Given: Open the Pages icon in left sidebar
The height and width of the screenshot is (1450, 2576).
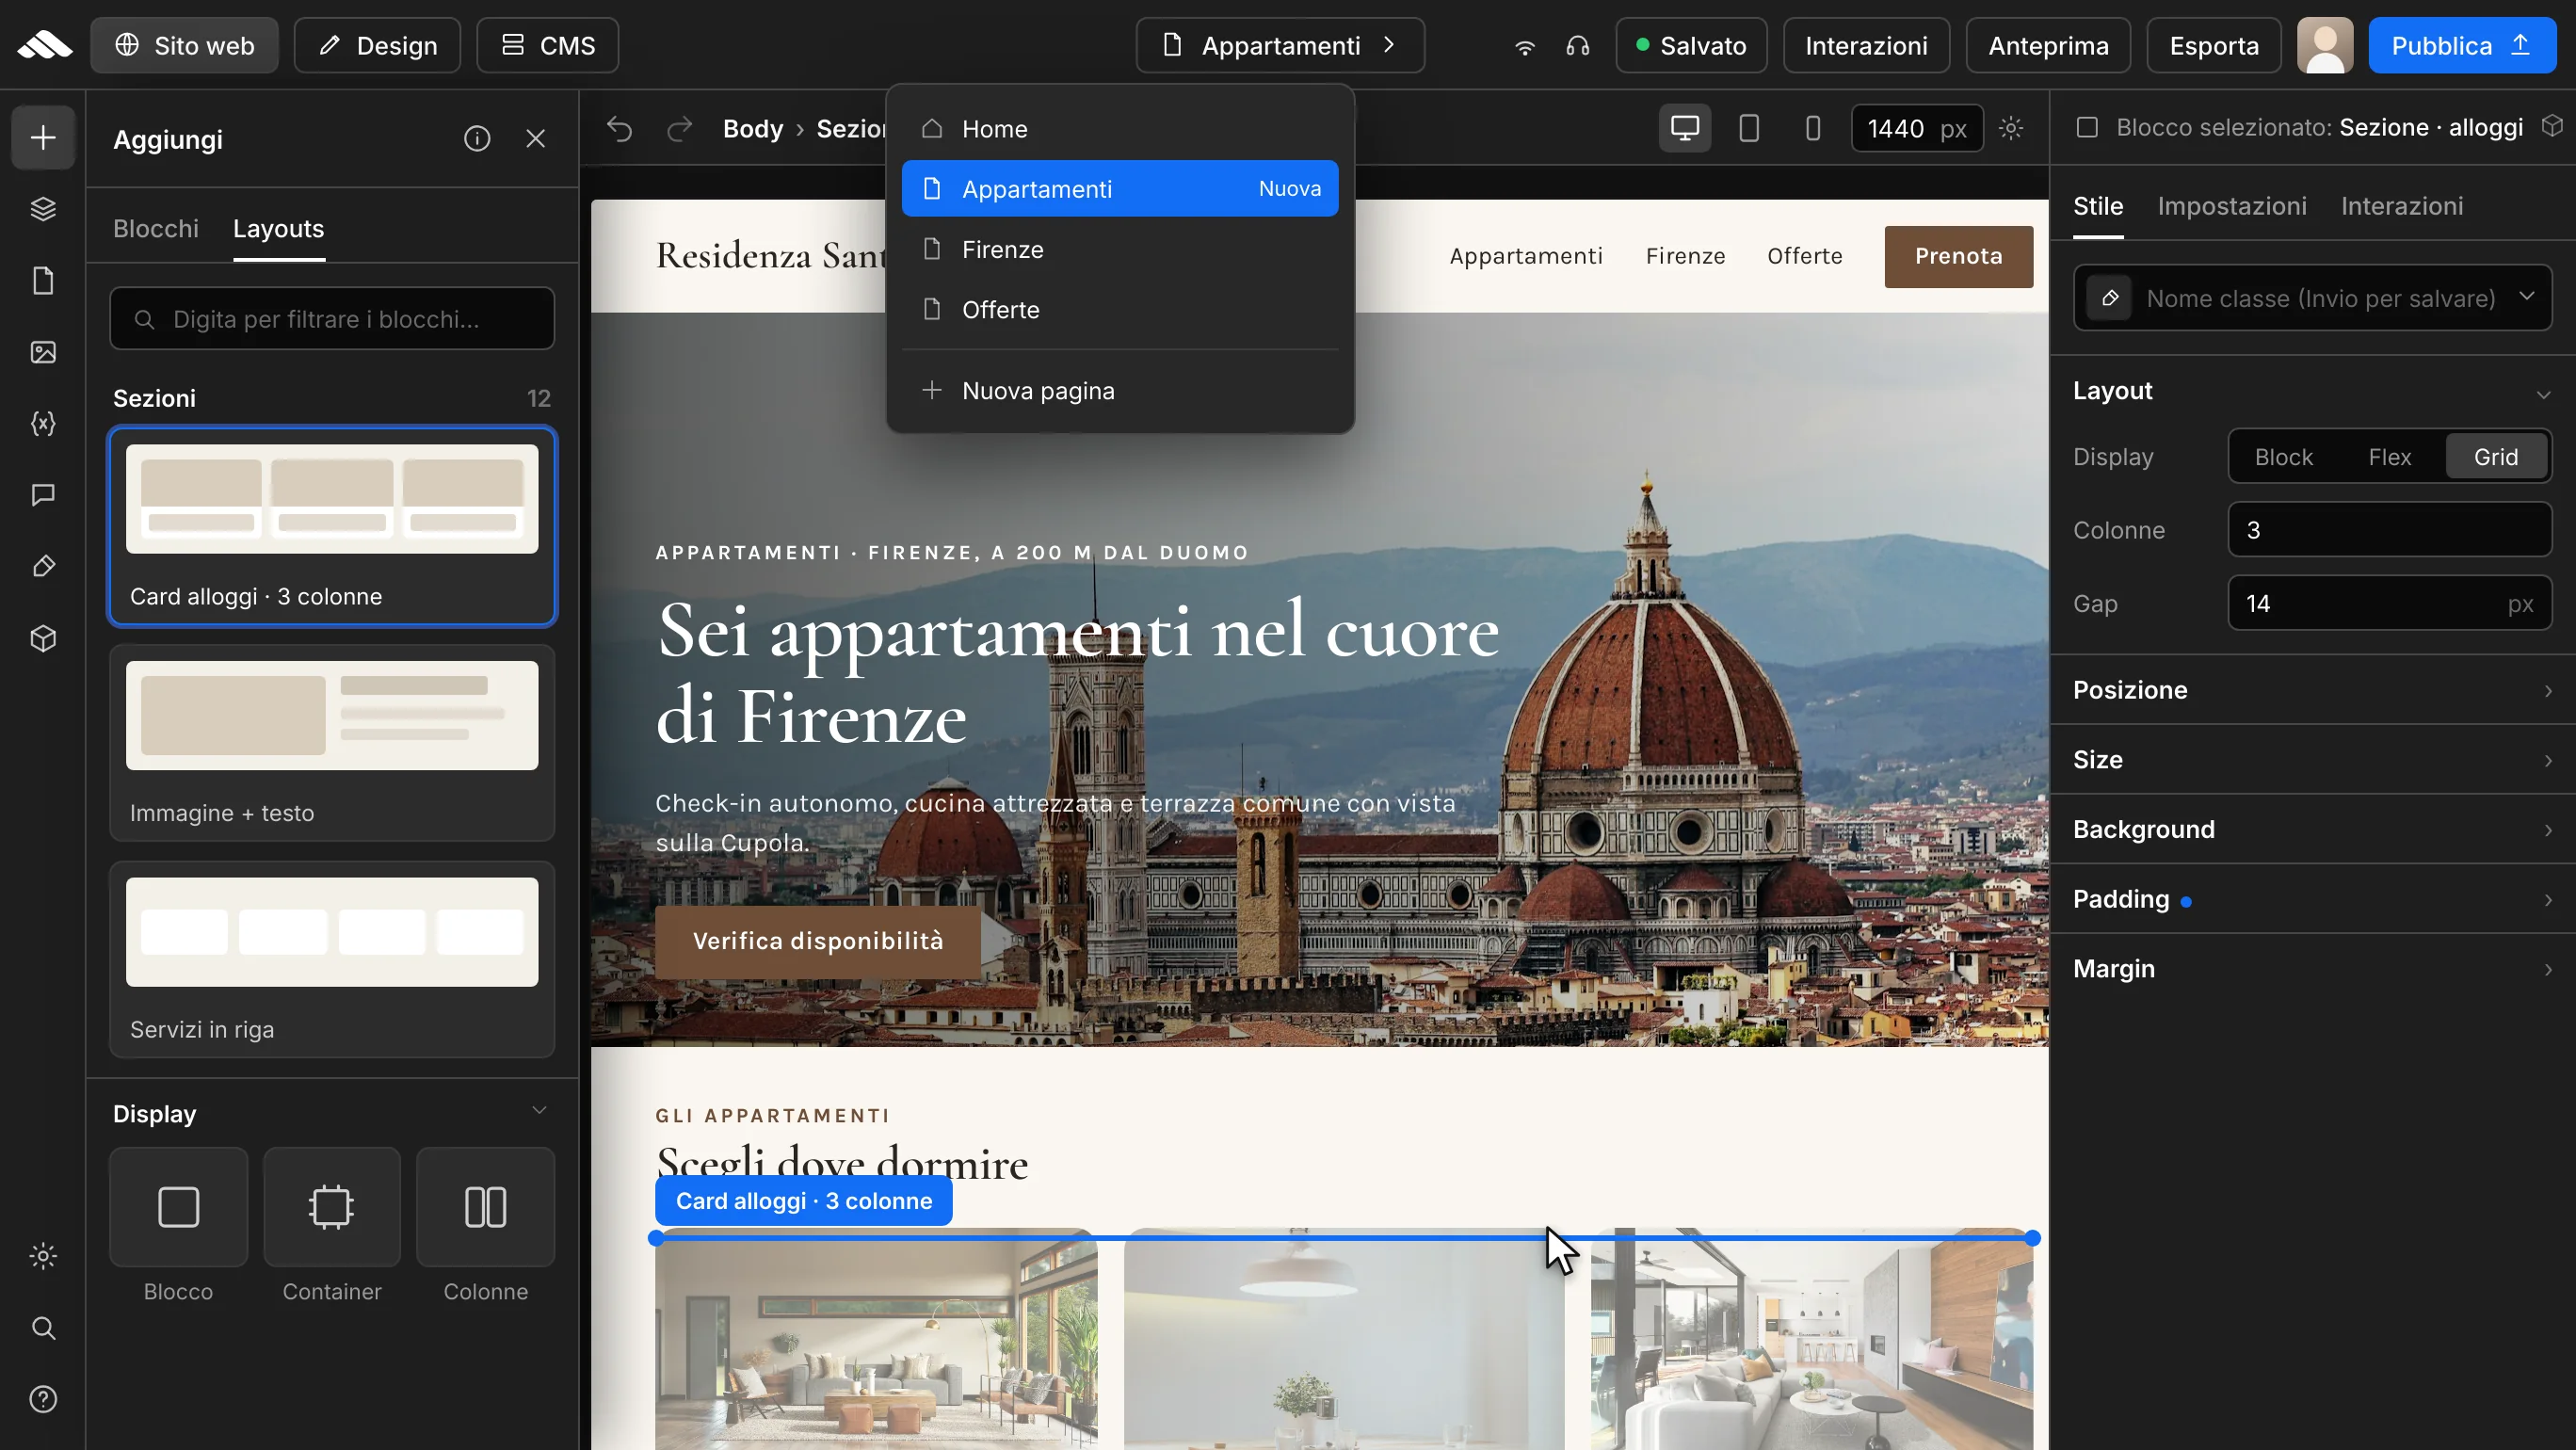Looking at the screenshot, I should (x=43, y=281).
